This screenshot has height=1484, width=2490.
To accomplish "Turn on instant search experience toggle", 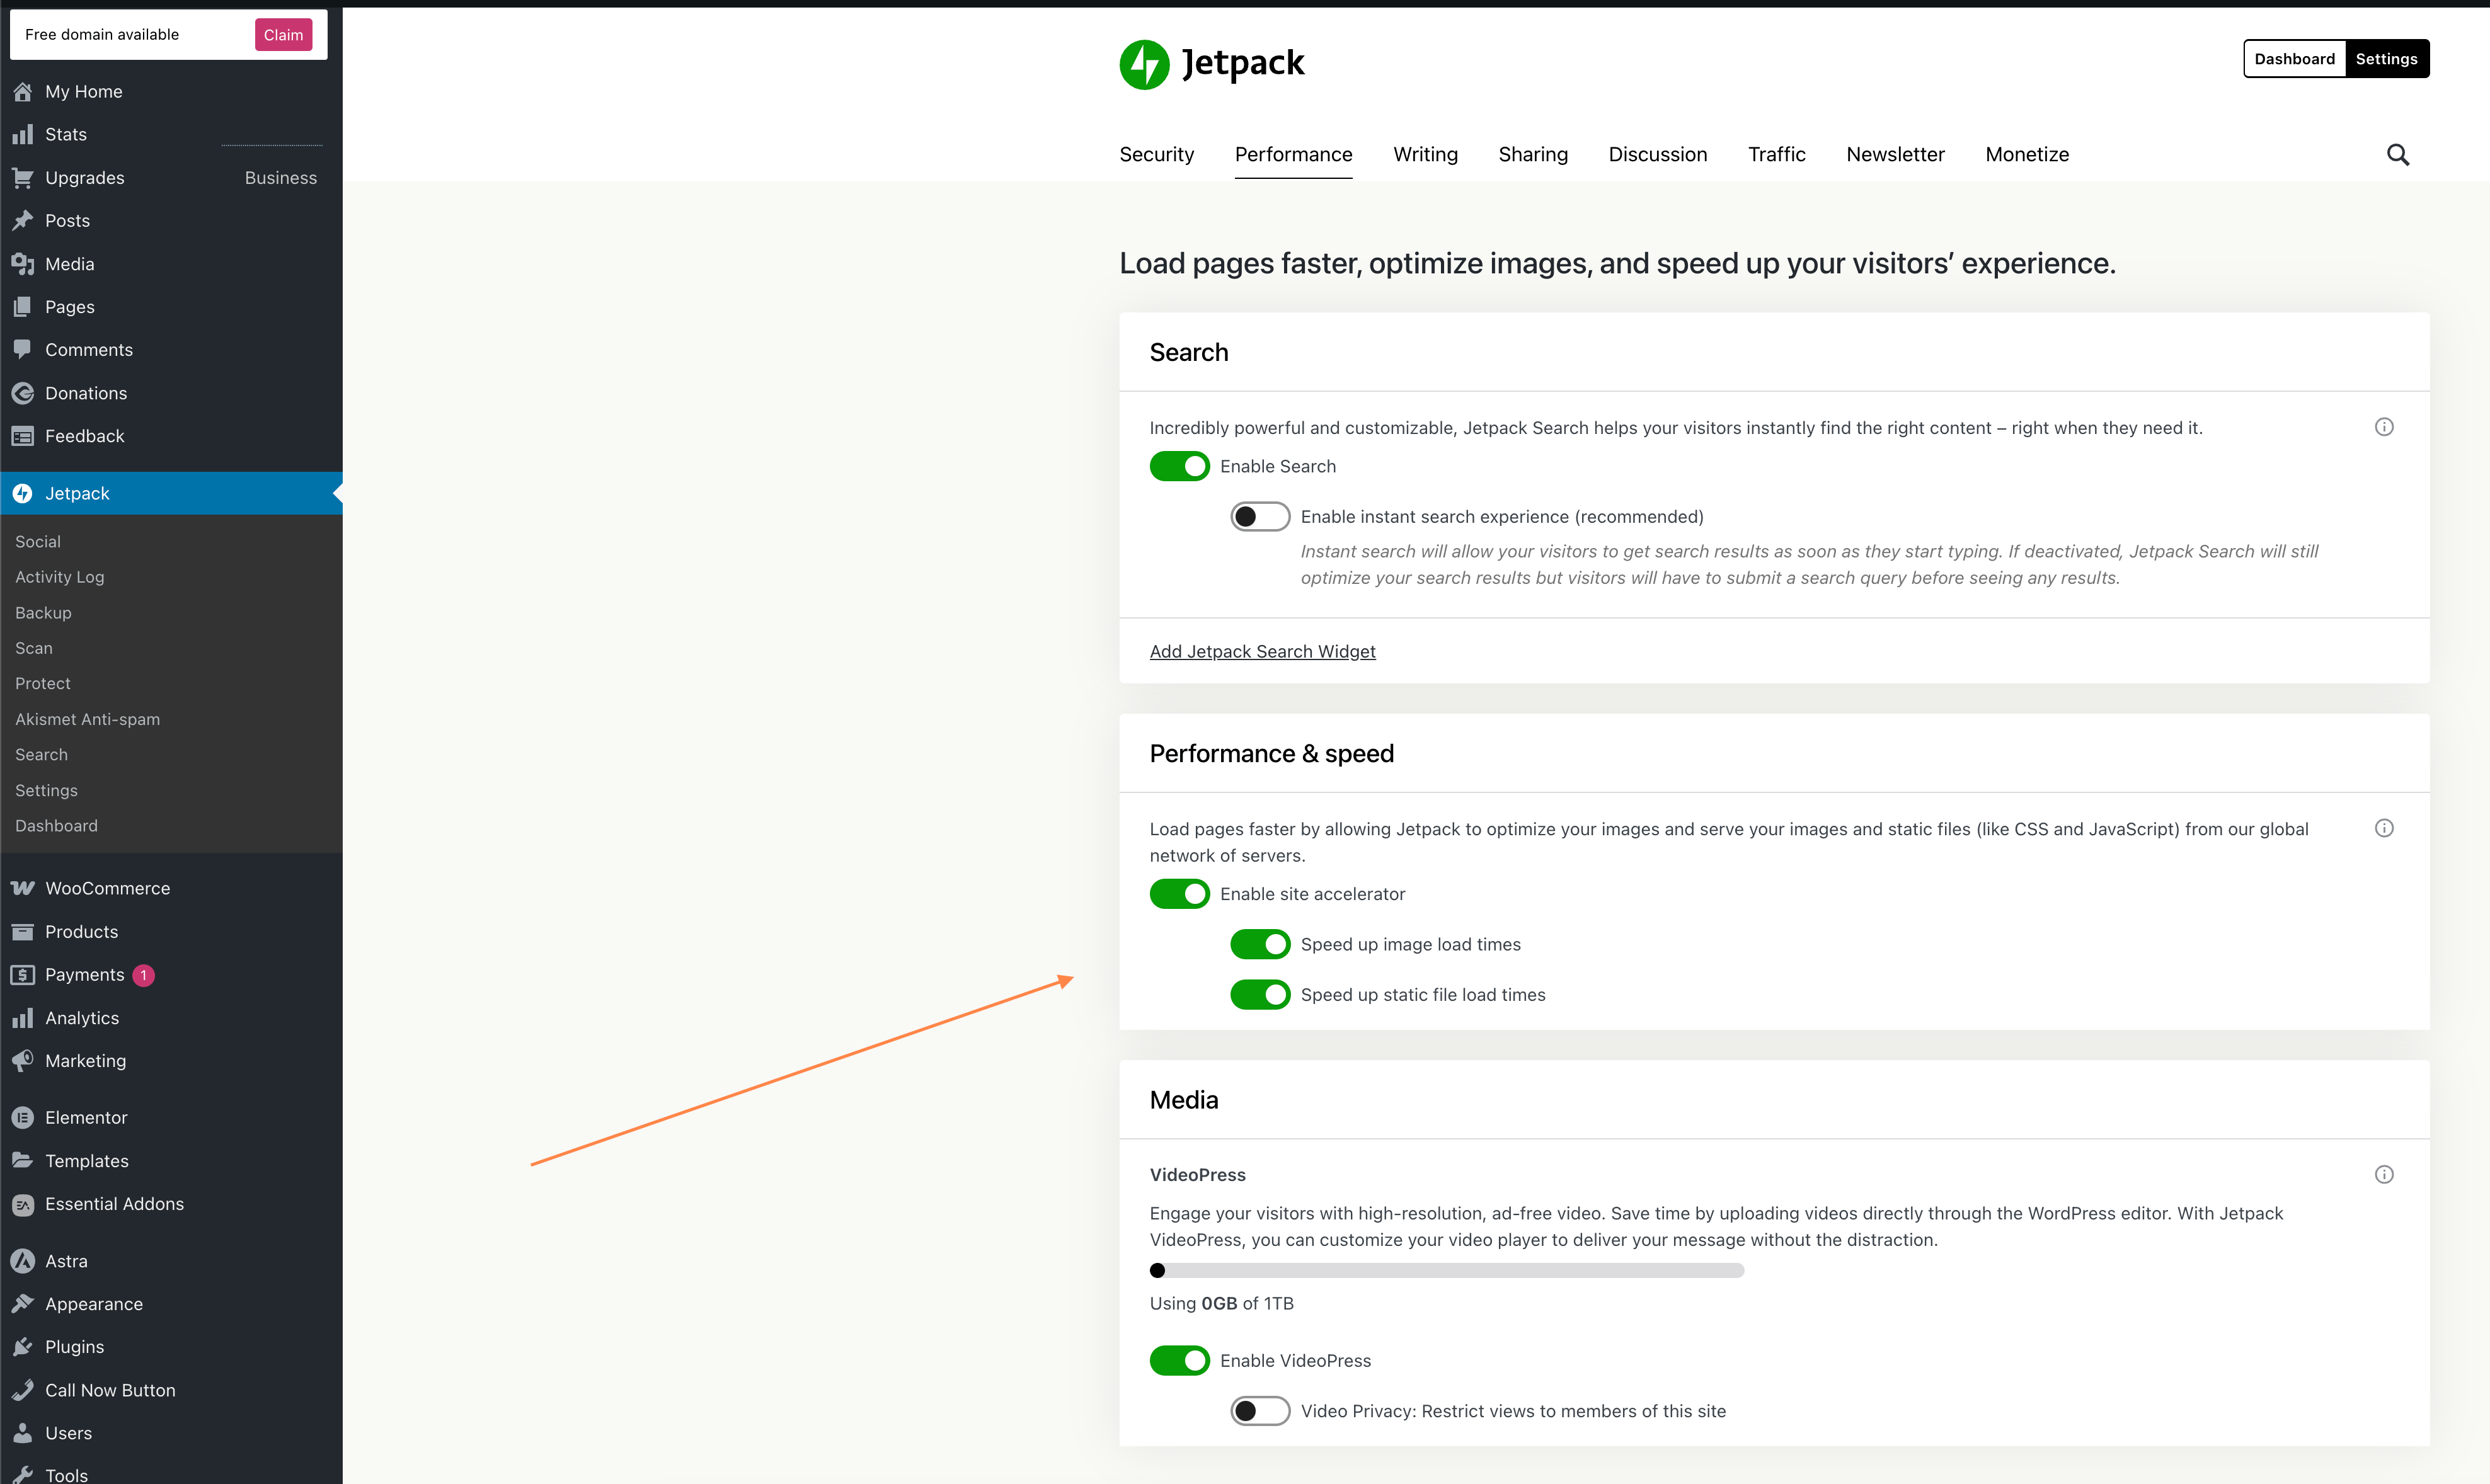I will tap(1260, 516).
